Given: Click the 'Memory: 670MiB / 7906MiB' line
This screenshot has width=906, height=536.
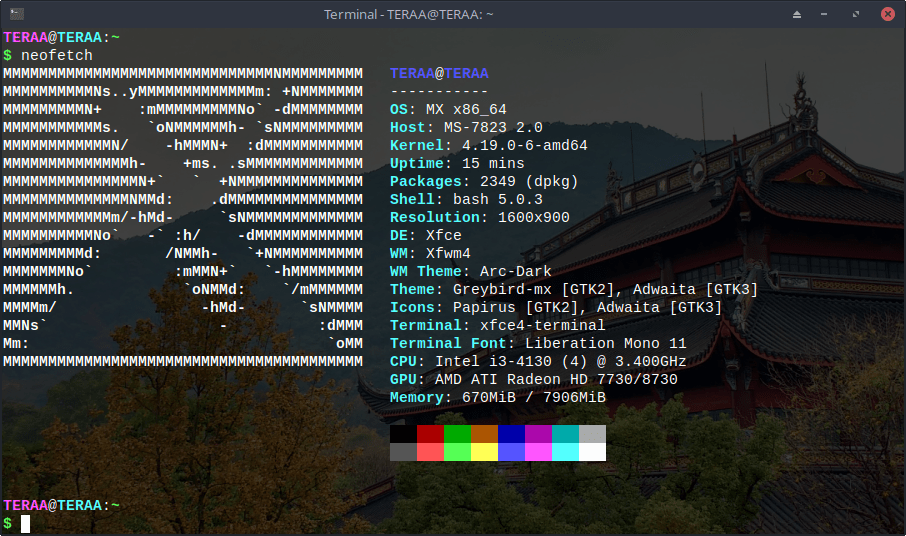Looking at the screenshot, I should click(498, 397).
